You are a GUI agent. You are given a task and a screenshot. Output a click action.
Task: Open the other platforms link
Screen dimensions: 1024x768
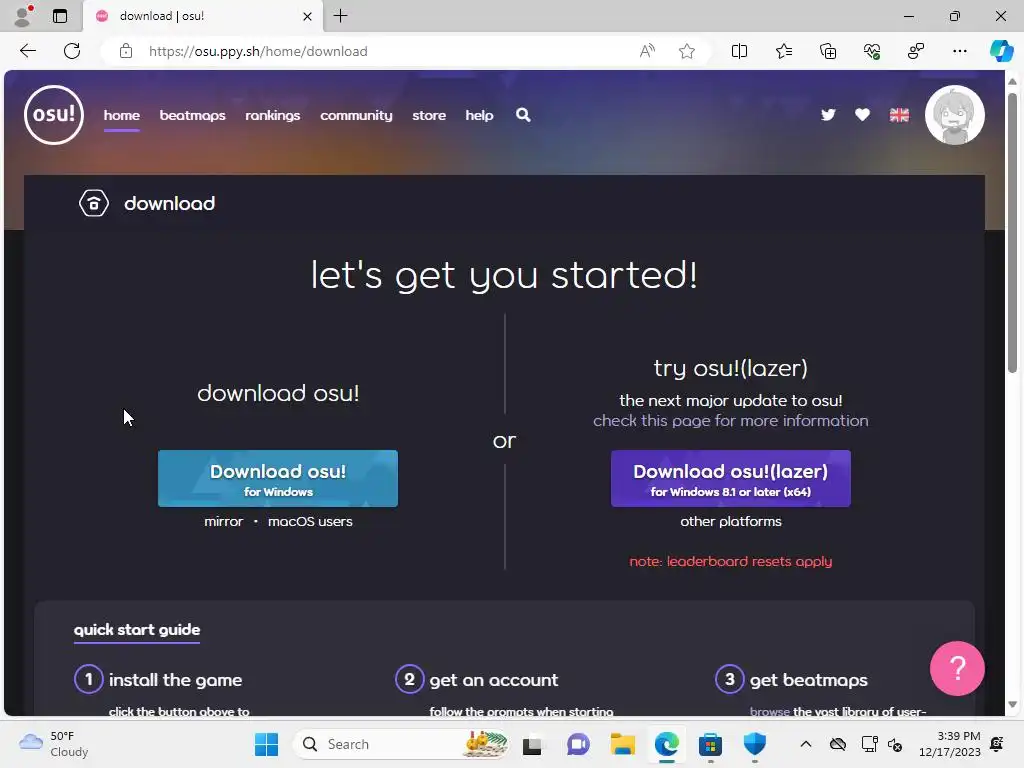pyautogui.click(x=731, y=521)
